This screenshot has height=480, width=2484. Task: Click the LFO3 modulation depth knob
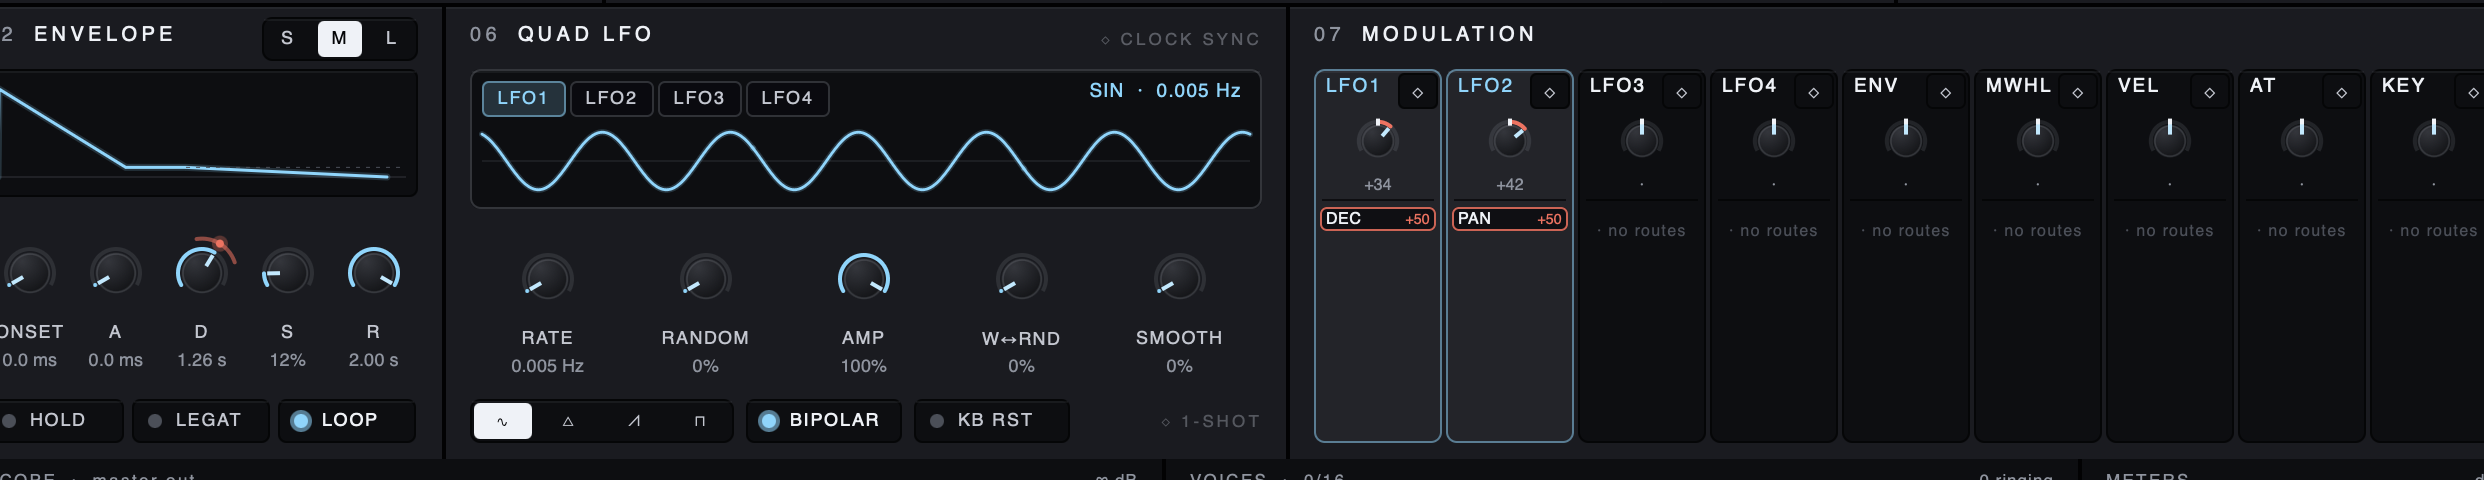point(1641,139)
